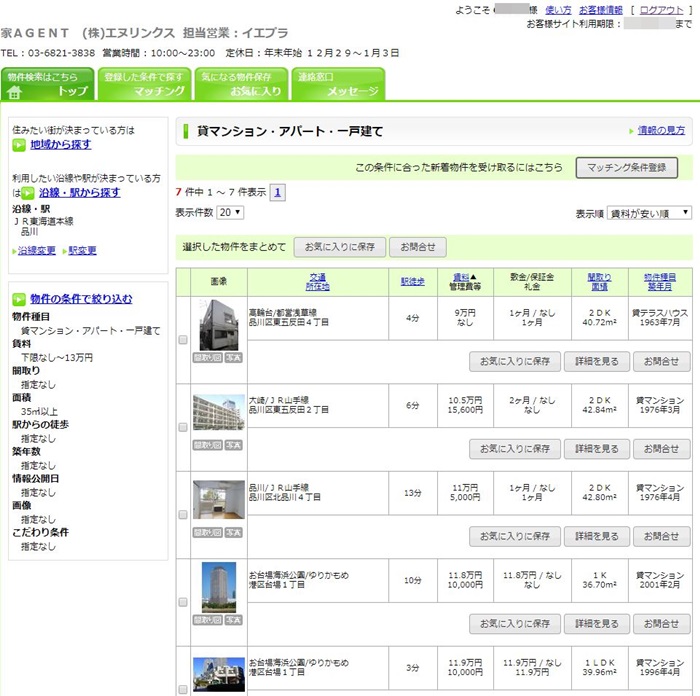Image resolution: width=700 pixels, height=696 pixels.
Task: View details of 高輪台 listing
Action: [x=597, y=362]
